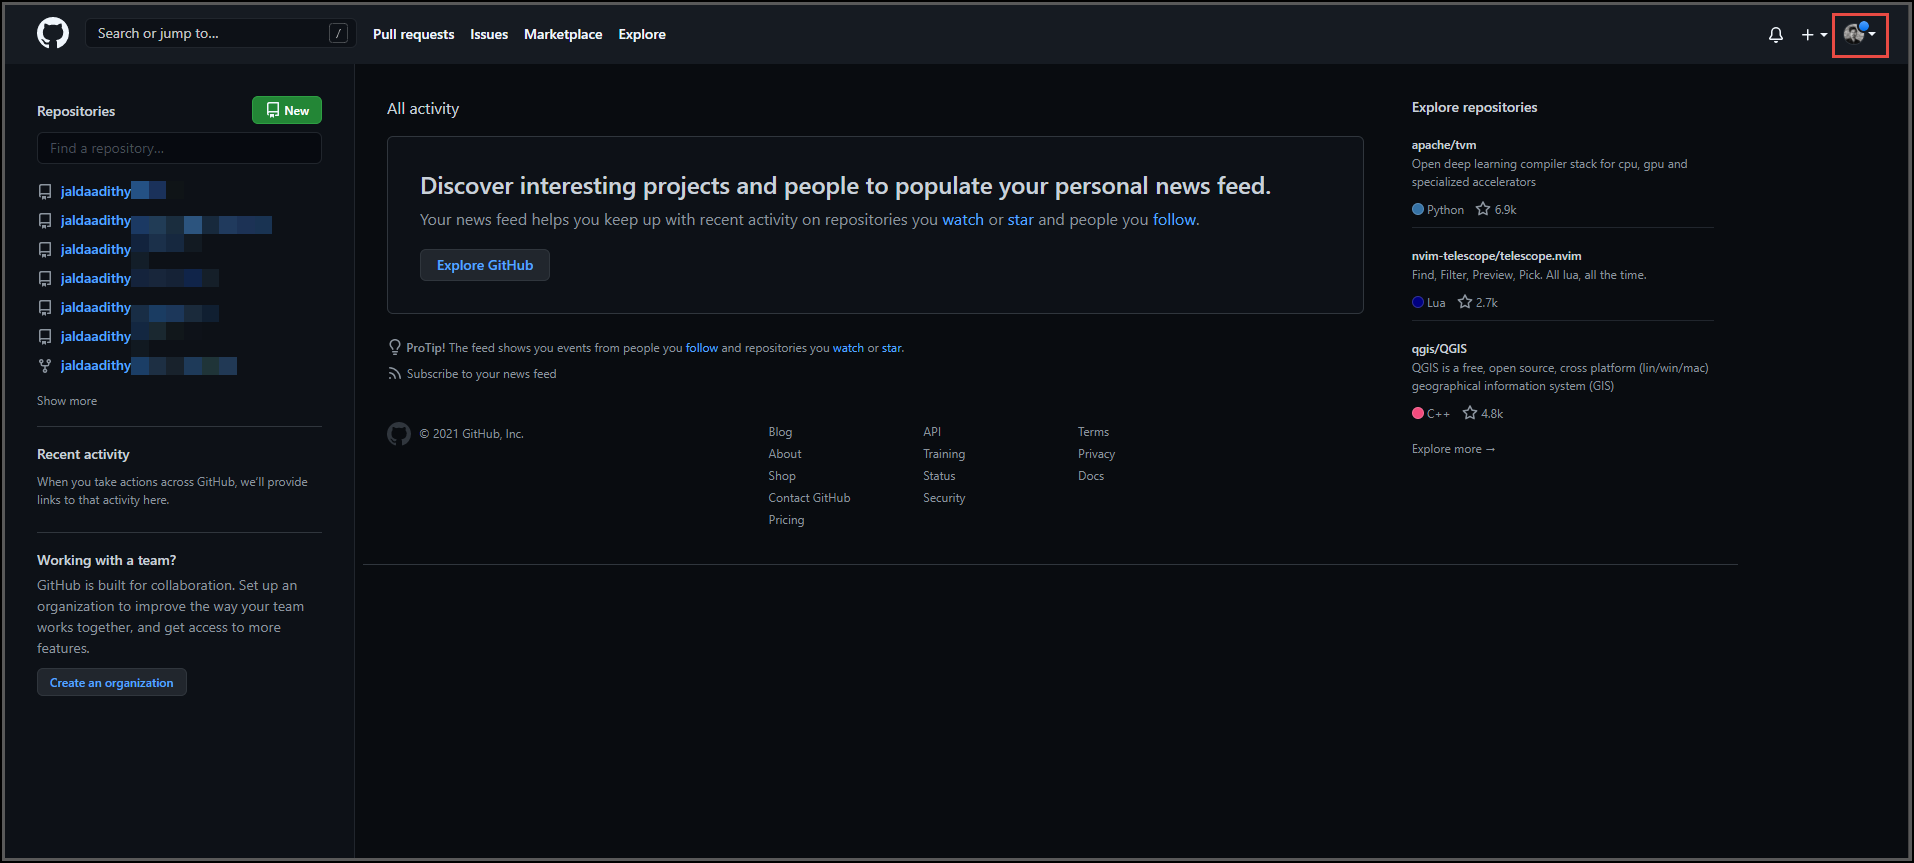Viewport: 1914px width, 863px height.
Task: Focus the Find a repository field
Action: point(180,148)
